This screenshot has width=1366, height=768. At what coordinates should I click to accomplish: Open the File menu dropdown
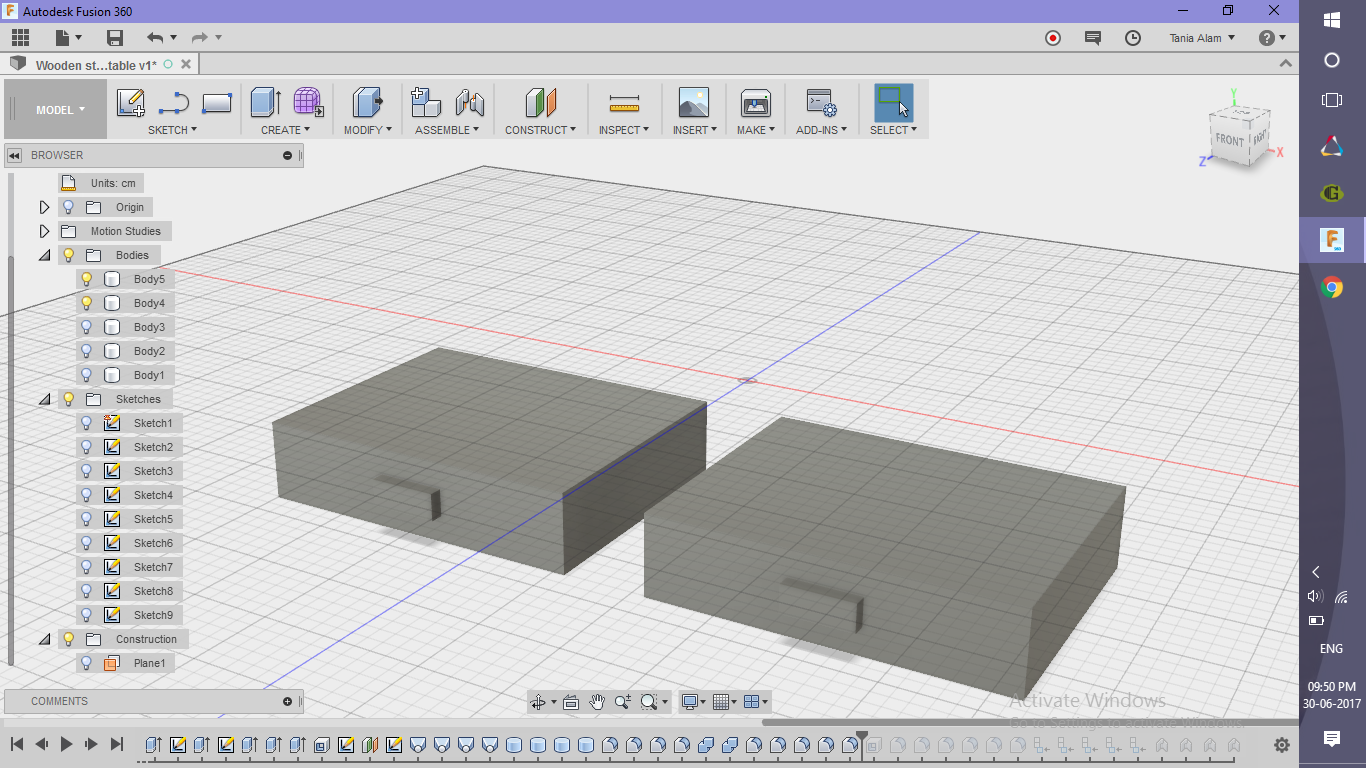coord(69,38)
